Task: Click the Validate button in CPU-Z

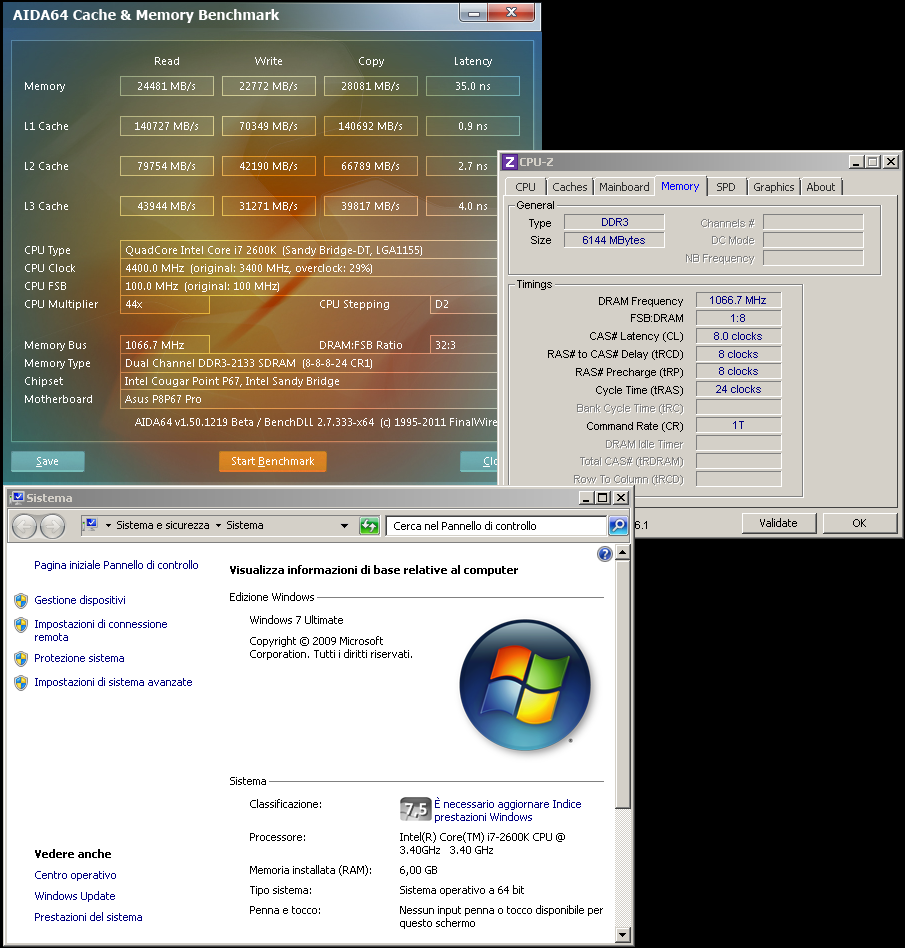Action: pyautogui.click(x=779, y=523)
